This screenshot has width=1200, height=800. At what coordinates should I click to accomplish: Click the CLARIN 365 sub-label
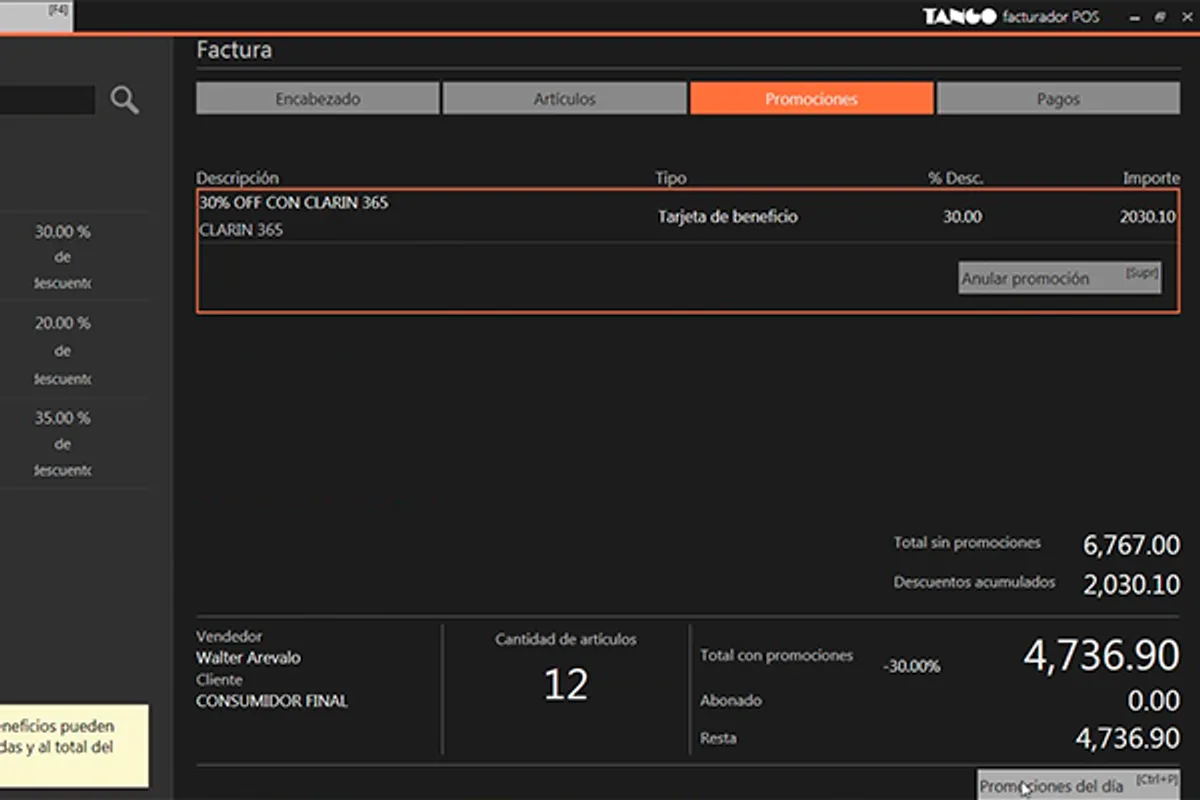[241, 230]
